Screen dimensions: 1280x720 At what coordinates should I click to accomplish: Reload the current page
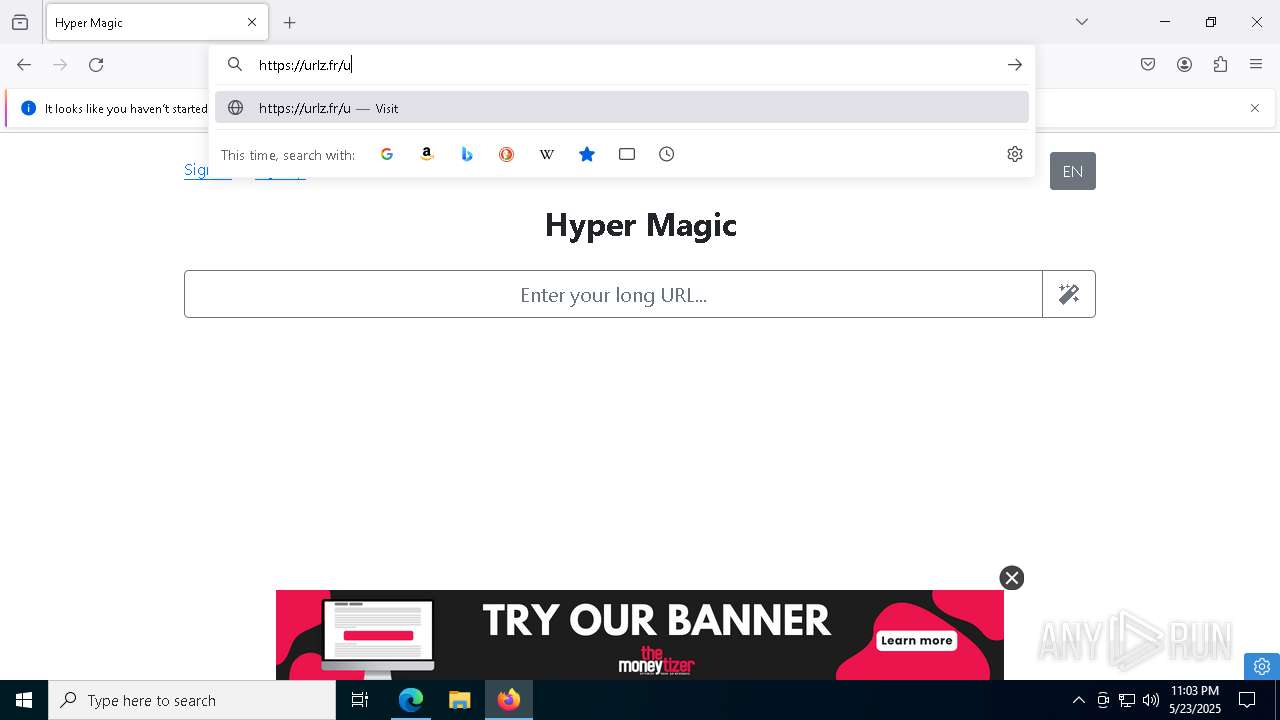[96, 65]
